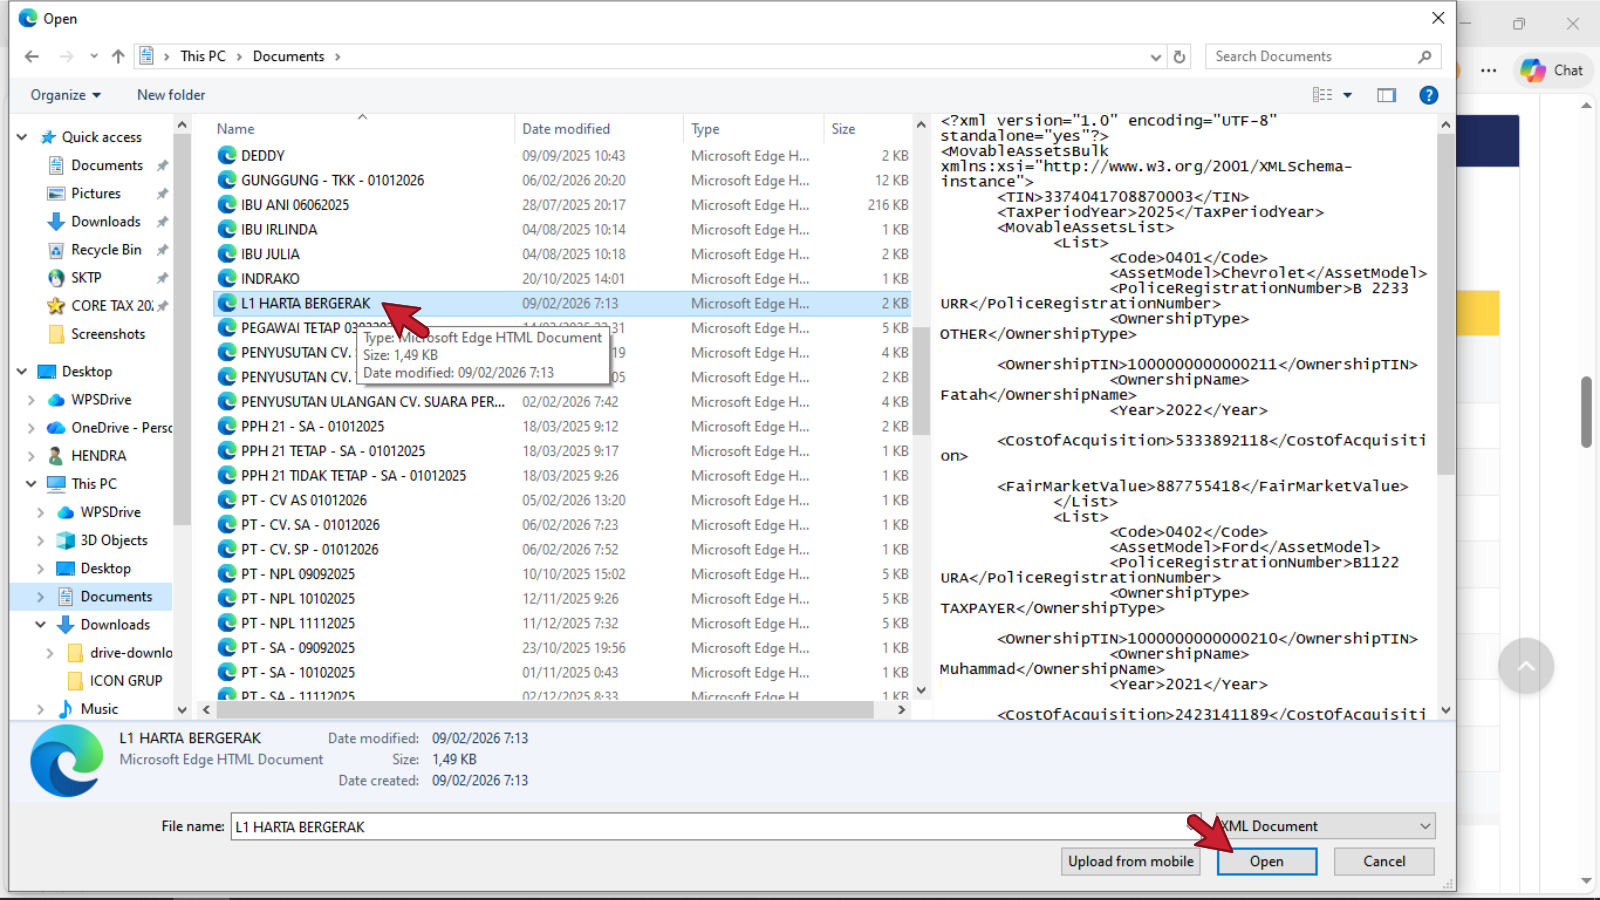Collapse the This PC tree node

[31, 484]
